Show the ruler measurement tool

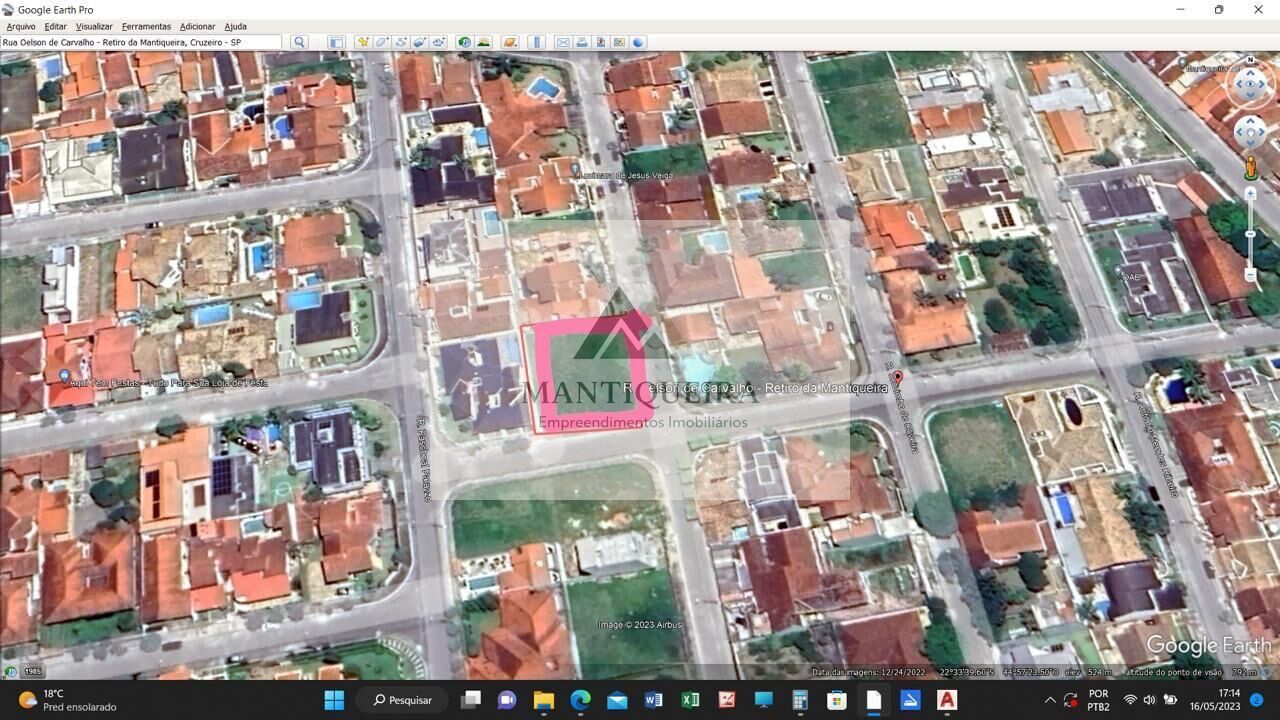(x=536, y=42)
